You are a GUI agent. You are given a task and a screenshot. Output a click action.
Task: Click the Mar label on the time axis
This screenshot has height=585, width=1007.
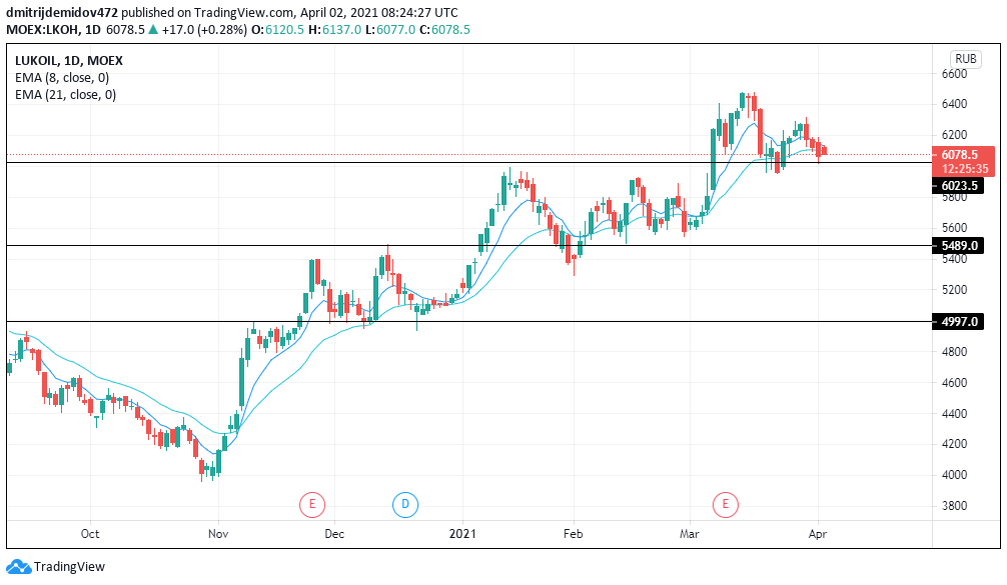pos(690,534)
